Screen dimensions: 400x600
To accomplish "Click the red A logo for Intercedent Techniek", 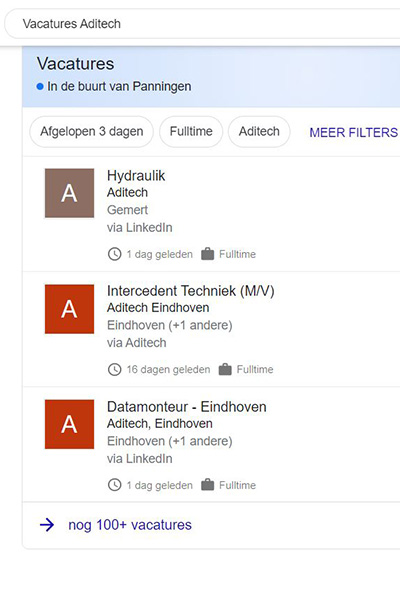I will pos(69,309).
